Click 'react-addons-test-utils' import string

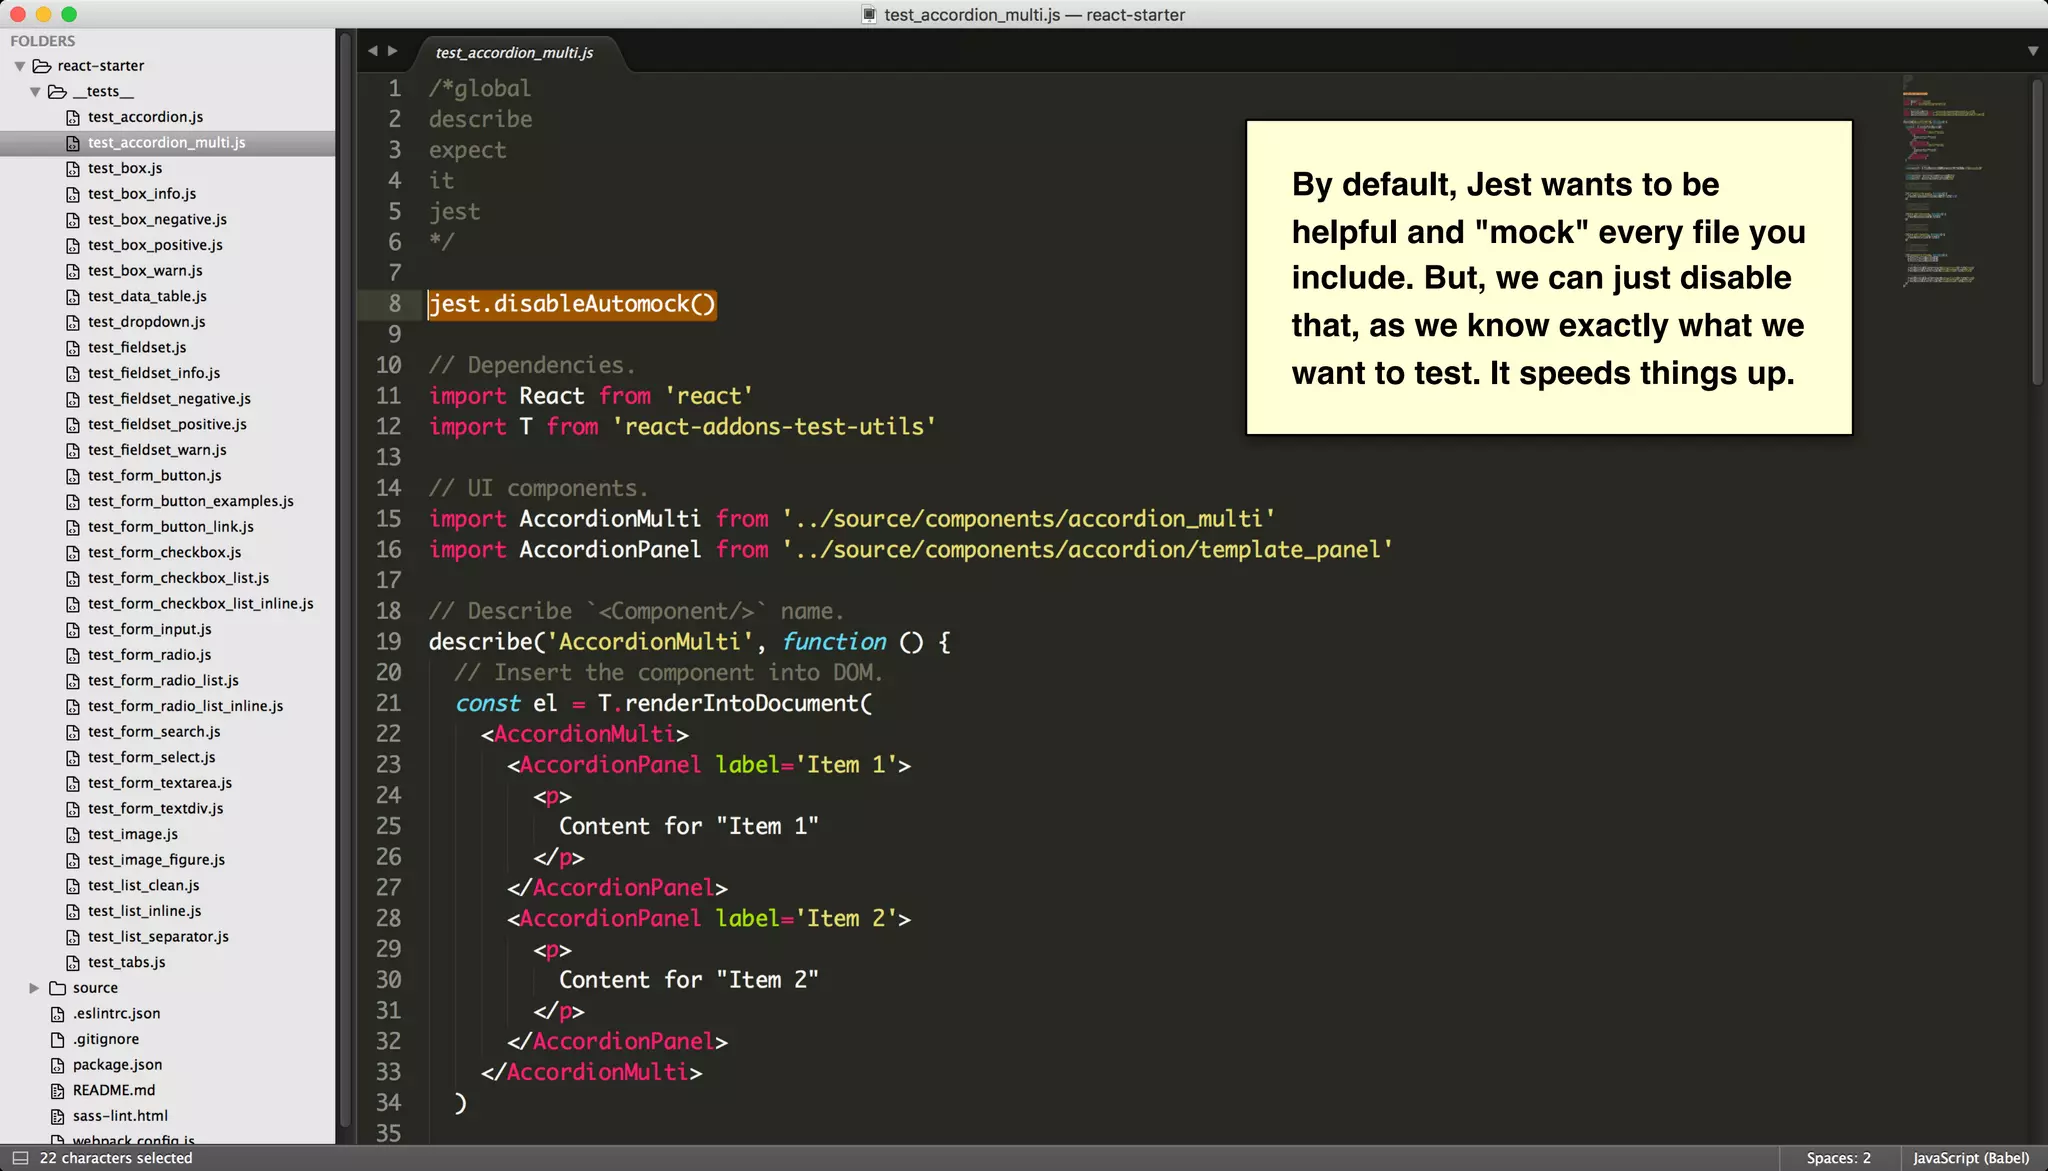point(774,427)
